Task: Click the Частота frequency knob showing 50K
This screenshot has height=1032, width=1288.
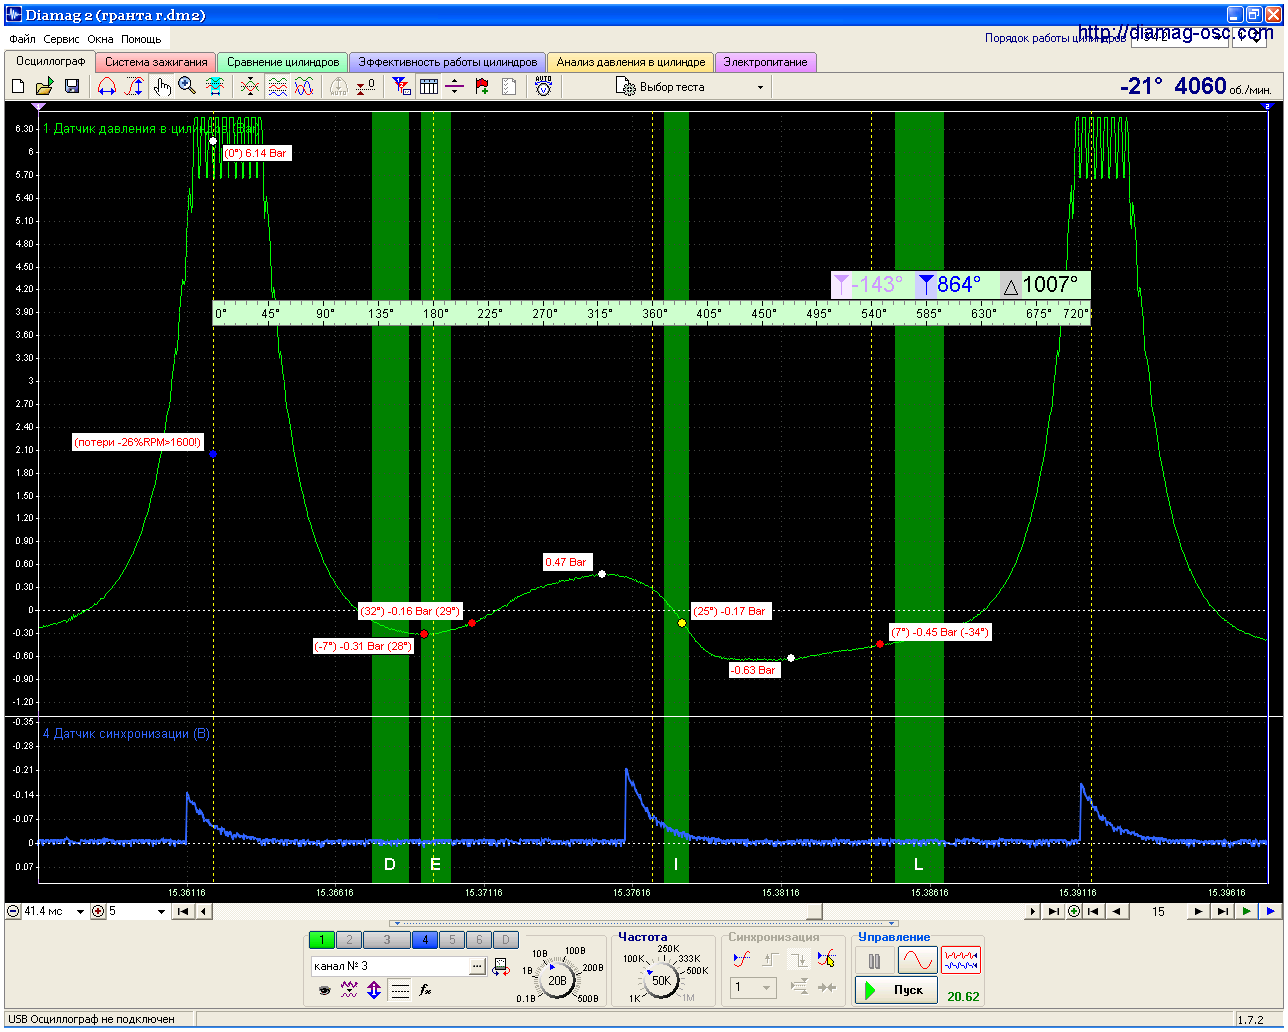Action: click(x=661, y=980)
